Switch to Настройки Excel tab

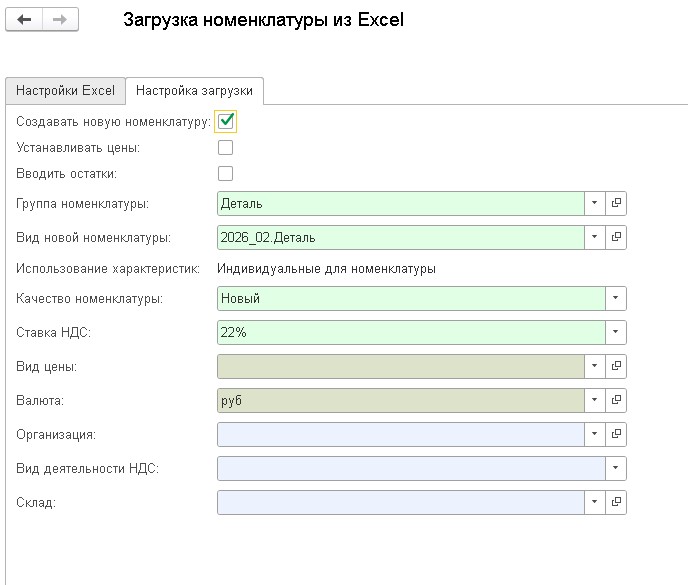65,90
